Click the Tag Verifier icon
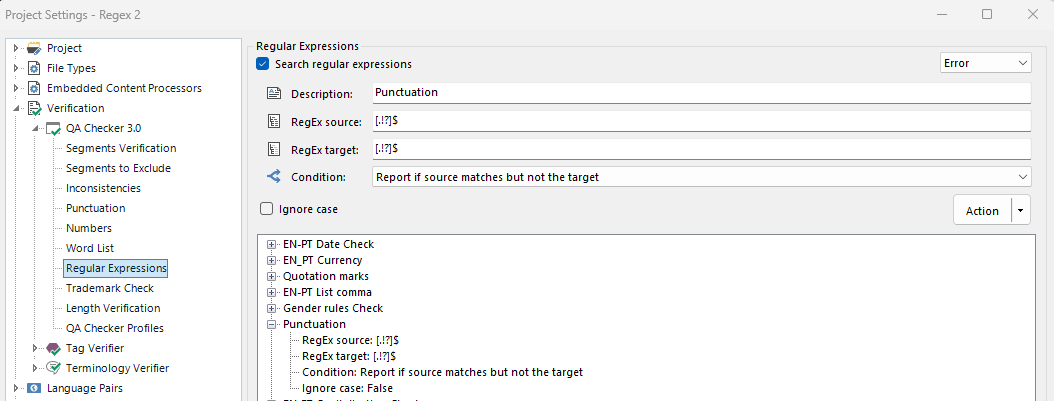1054x401 pixels. [54, 348]
